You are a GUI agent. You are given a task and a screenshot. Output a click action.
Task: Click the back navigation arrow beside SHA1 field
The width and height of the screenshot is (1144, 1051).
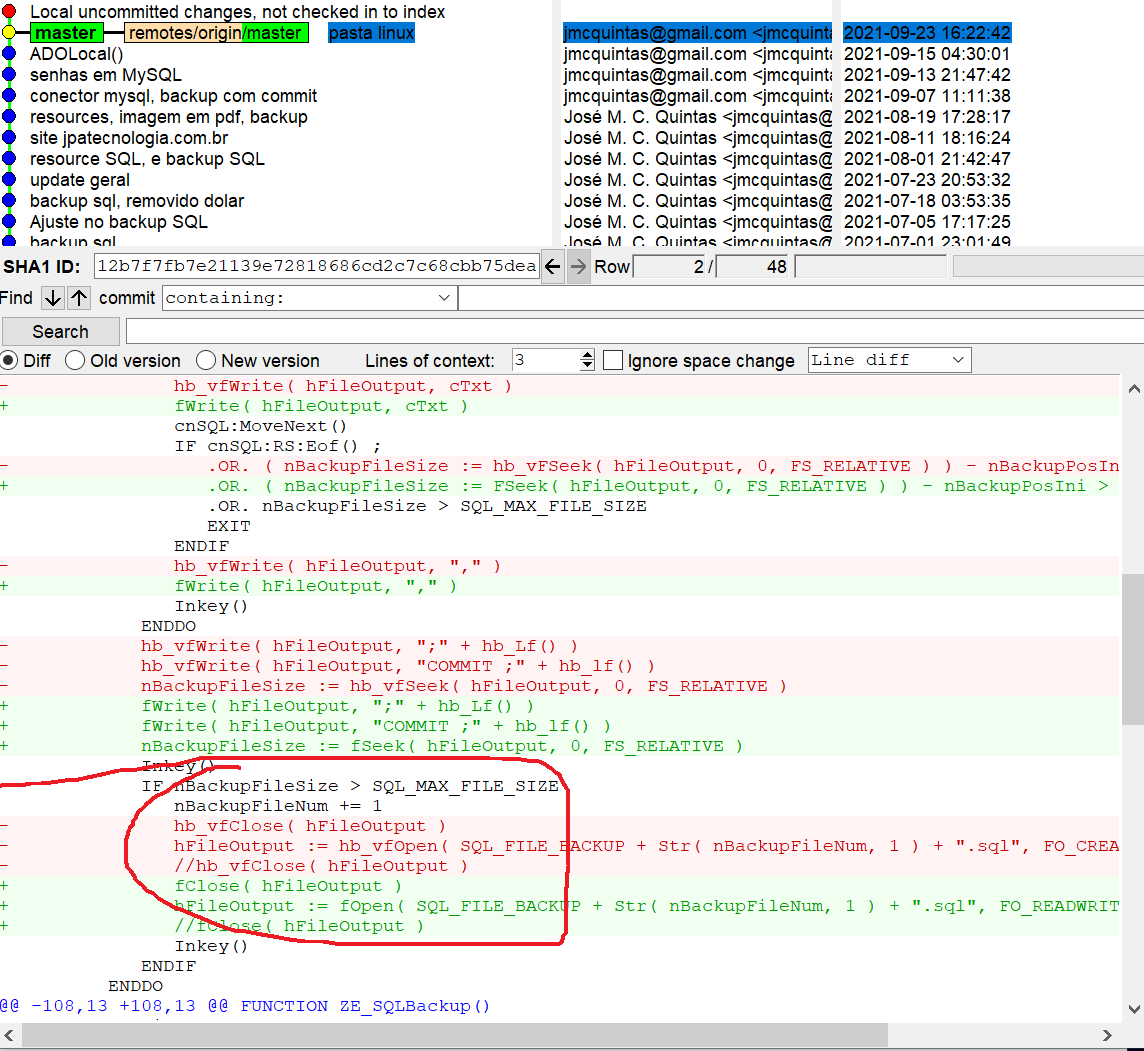553,267
